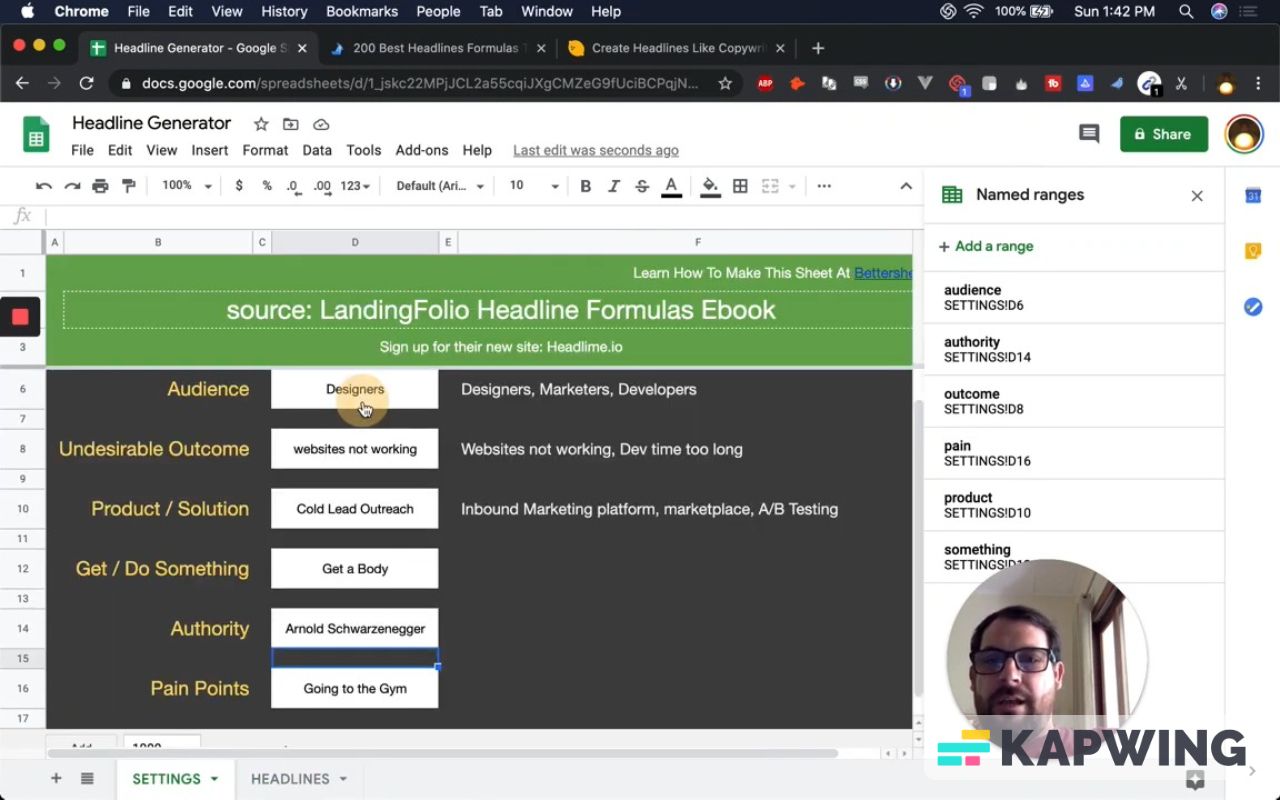Click the cloud save status icon

tap(321, 124)
